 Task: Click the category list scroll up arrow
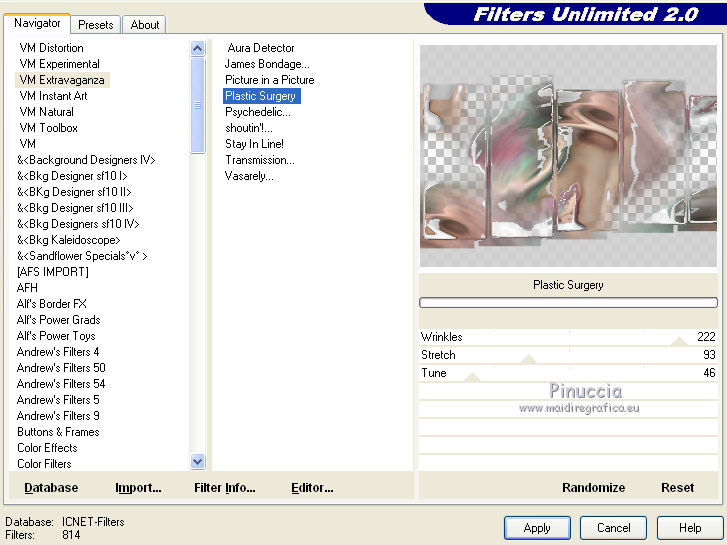click(x=198, y=48)
